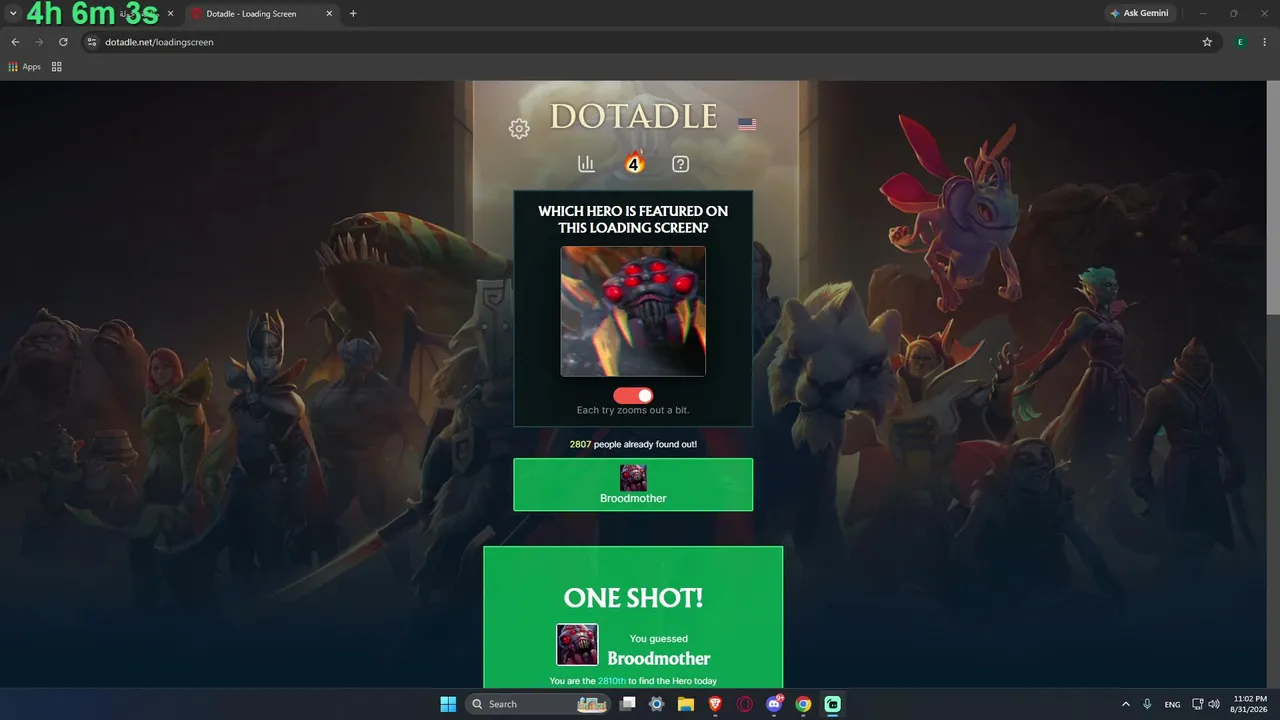Image resolution: width=1280 pixels, height=720 pixels.
Task: Open Task View on the taskbar
Action: click(628, 704)
